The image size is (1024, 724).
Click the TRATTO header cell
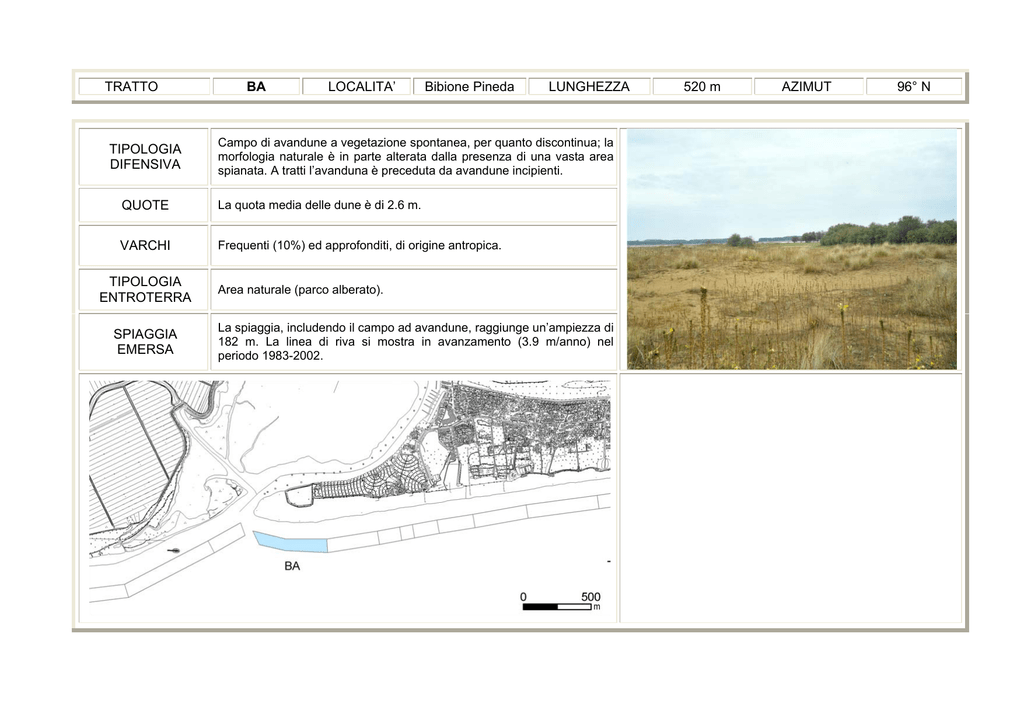pyautogui.click(x=144, y=86)
